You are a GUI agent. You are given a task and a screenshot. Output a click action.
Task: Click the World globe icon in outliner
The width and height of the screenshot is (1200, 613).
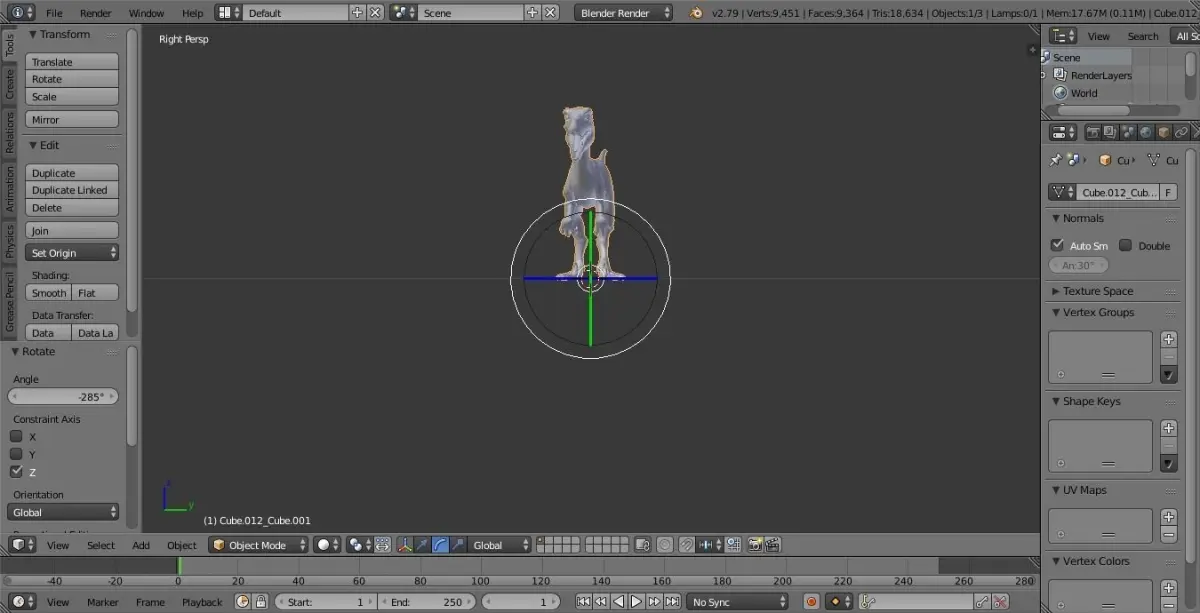pos(1060,93)
